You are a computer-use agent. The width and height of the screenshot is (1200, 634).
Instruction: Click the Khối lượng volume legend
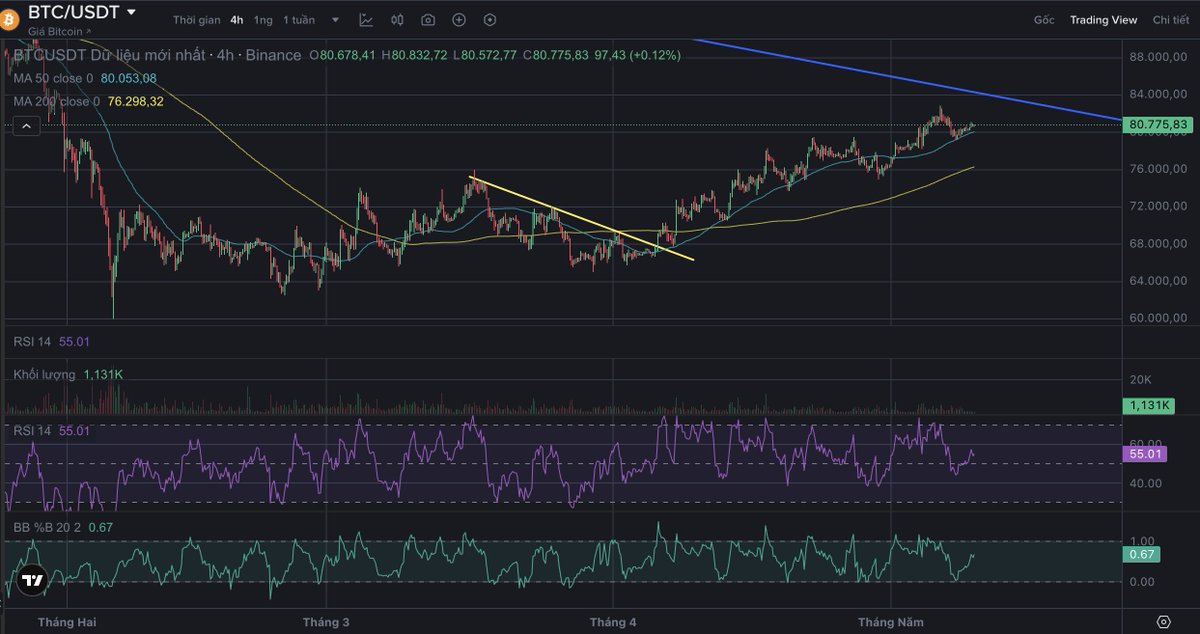click(x=68, y=374)
